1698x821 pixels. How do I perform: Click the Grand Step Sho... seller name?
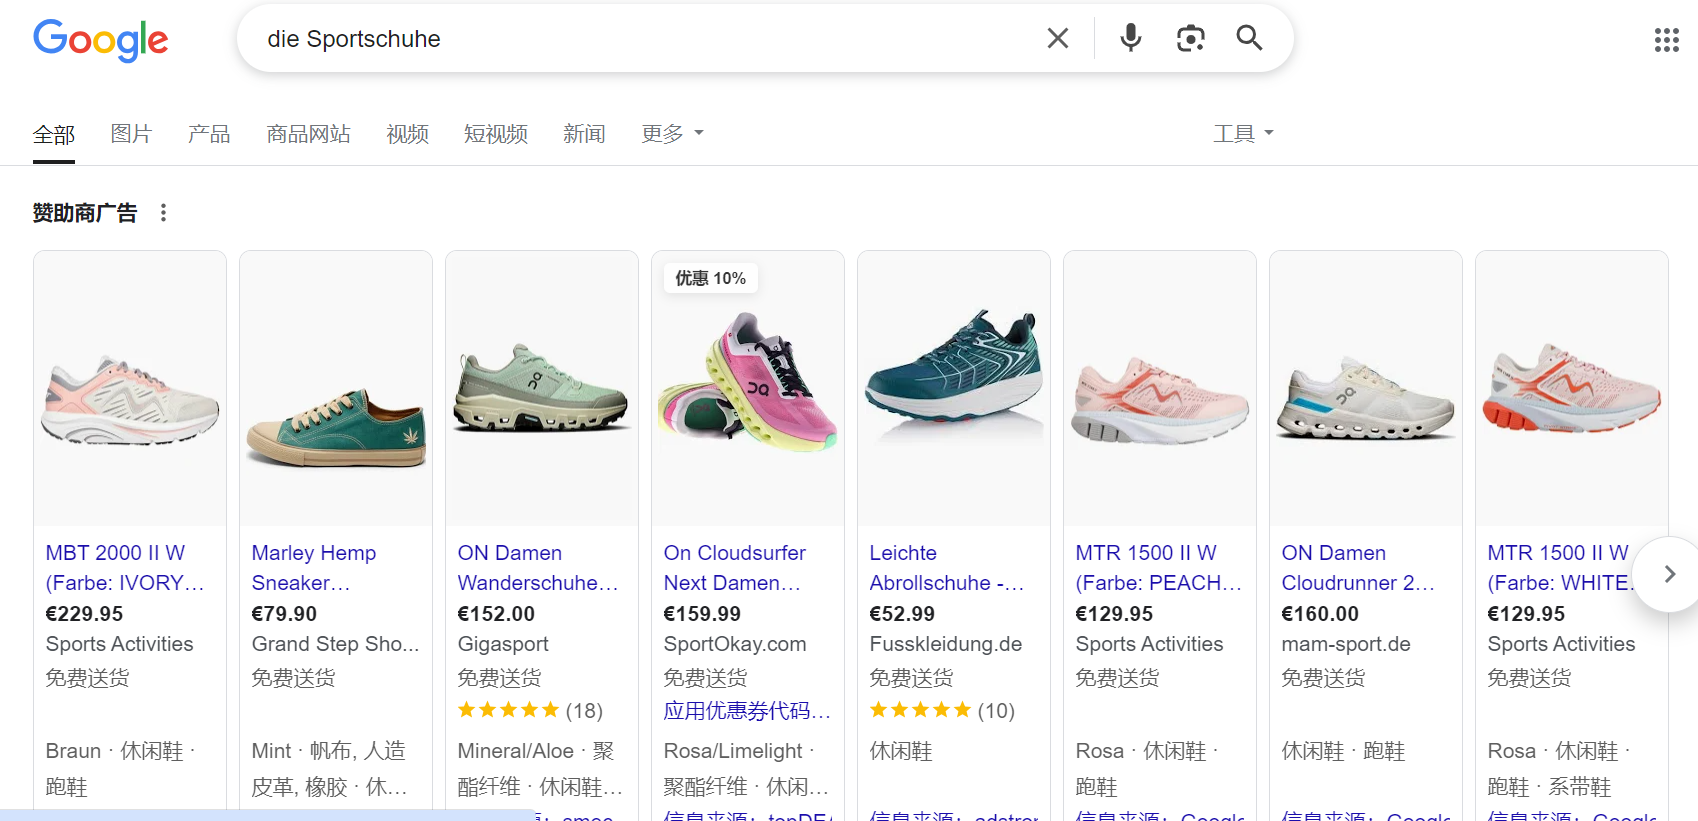[x=335, y=644]
